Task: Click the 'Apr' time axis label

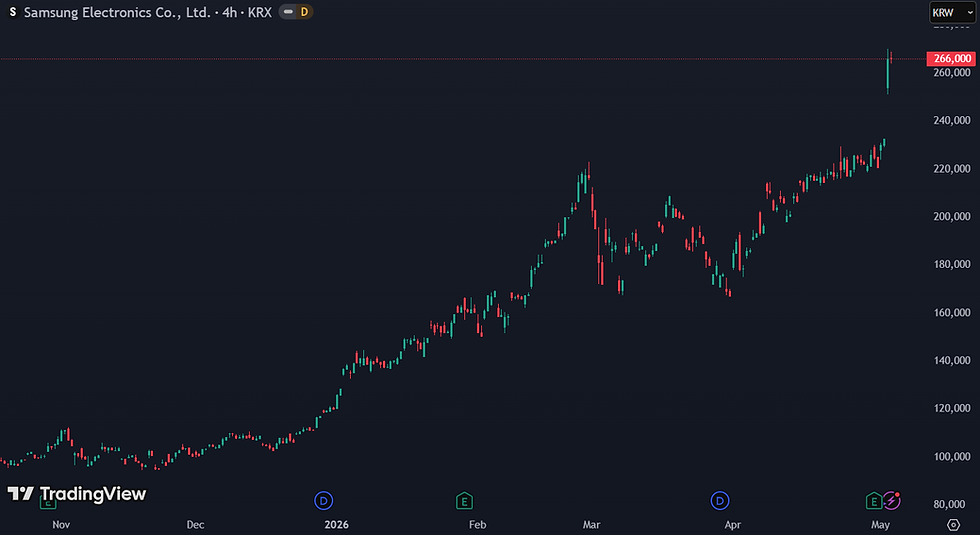Action: 732,524
